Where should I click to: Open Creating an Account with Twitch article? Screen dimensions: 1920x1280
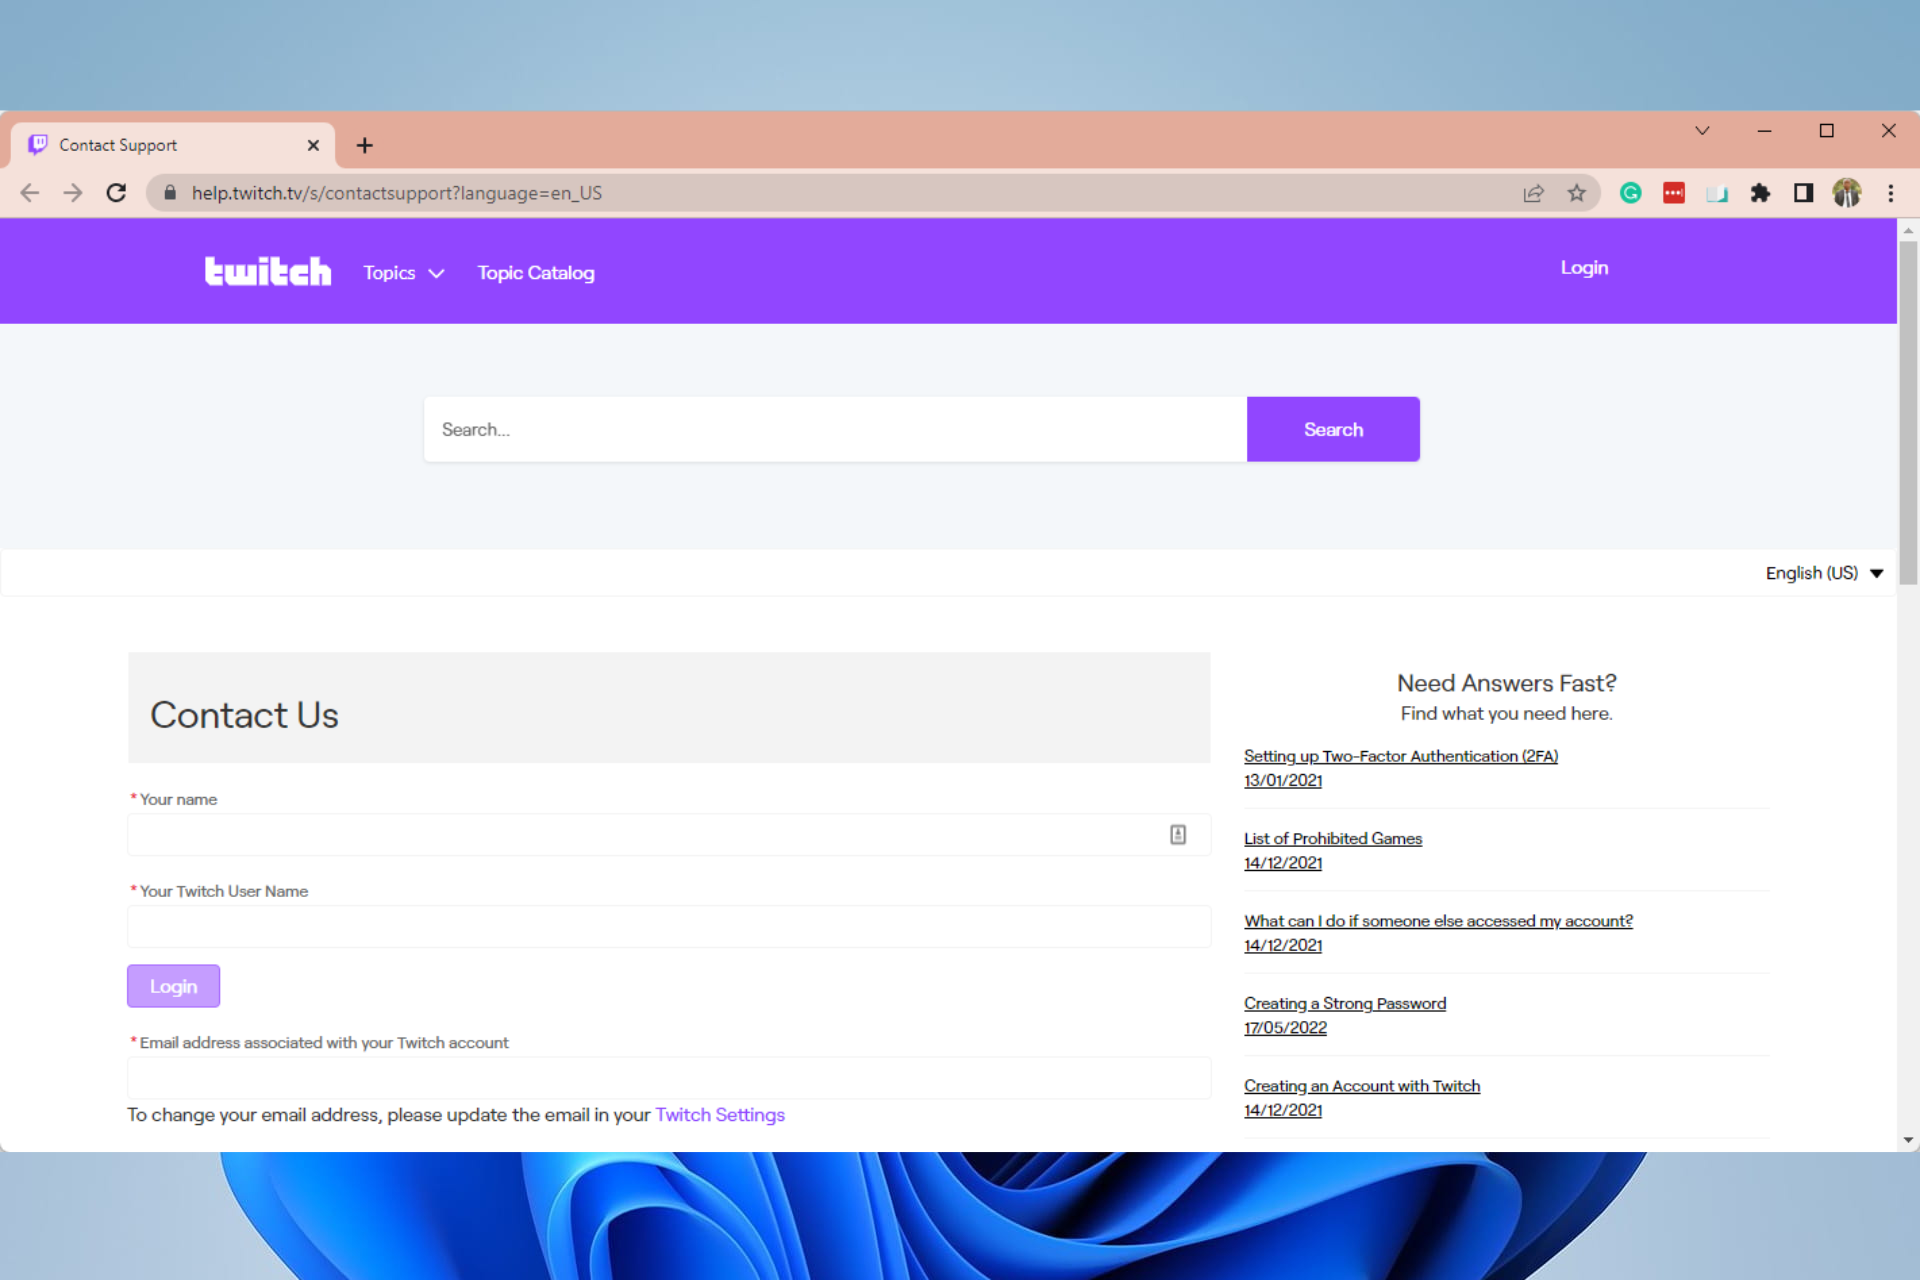coord(1361,1086)
